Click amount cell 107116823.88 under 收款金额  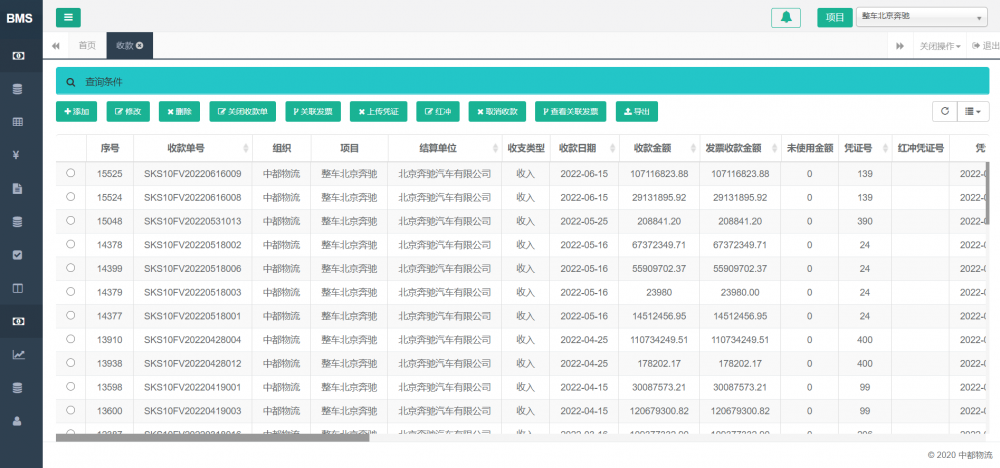tap(659, 173)
